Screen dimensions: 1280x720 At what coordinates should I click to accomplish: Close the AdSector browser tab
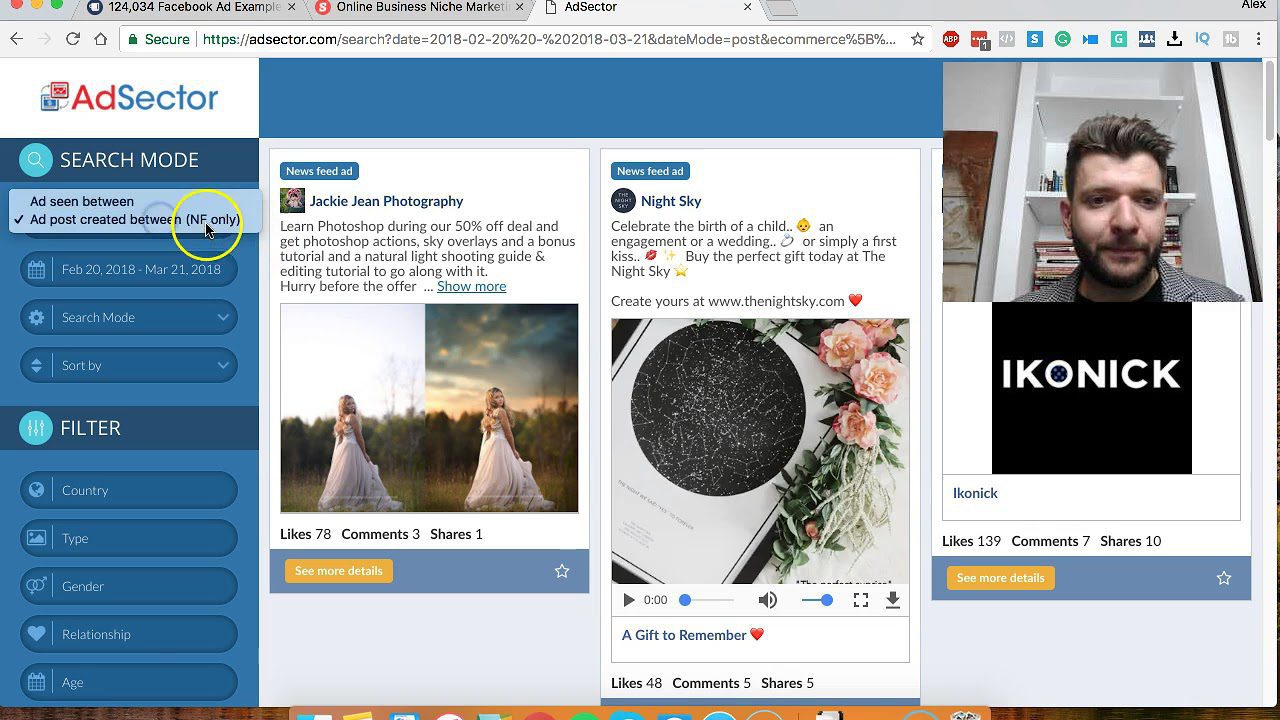pyautogui.click(x=747, y=7)
